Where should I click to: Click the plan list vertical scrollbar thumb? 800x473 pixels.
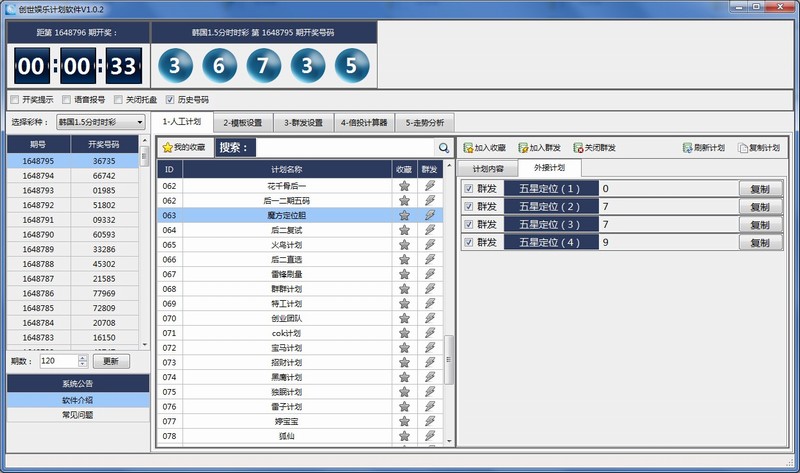click(449, 360)
